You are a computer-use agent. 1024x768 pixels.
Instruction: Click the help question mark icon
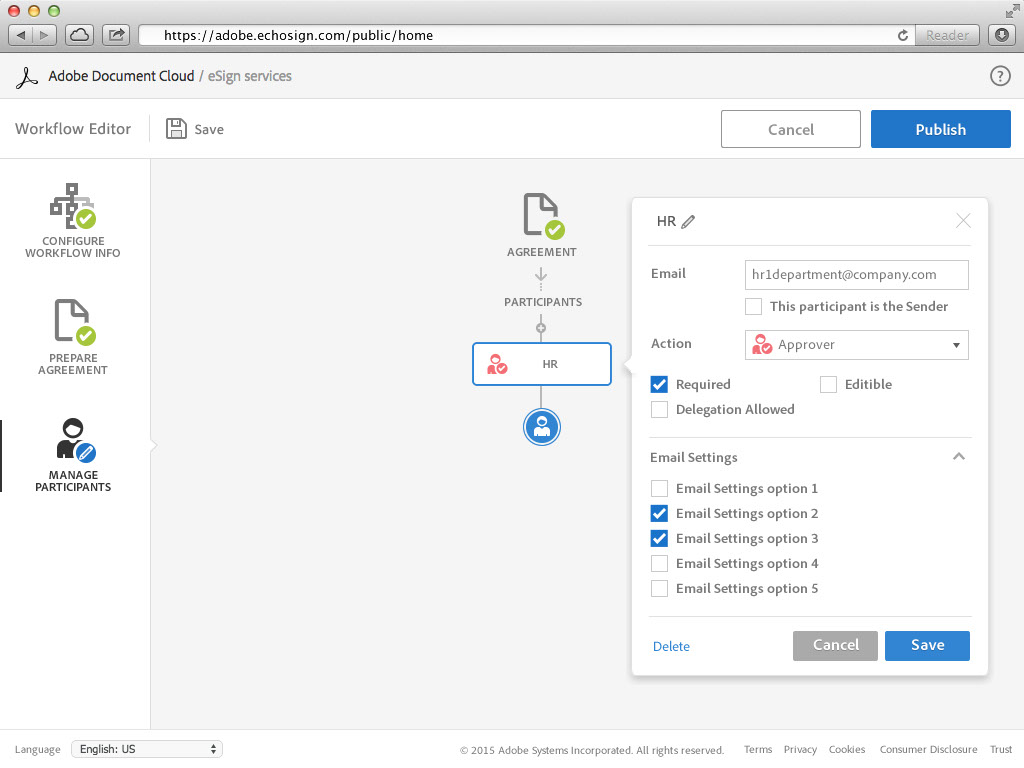(x=999, y=76)
